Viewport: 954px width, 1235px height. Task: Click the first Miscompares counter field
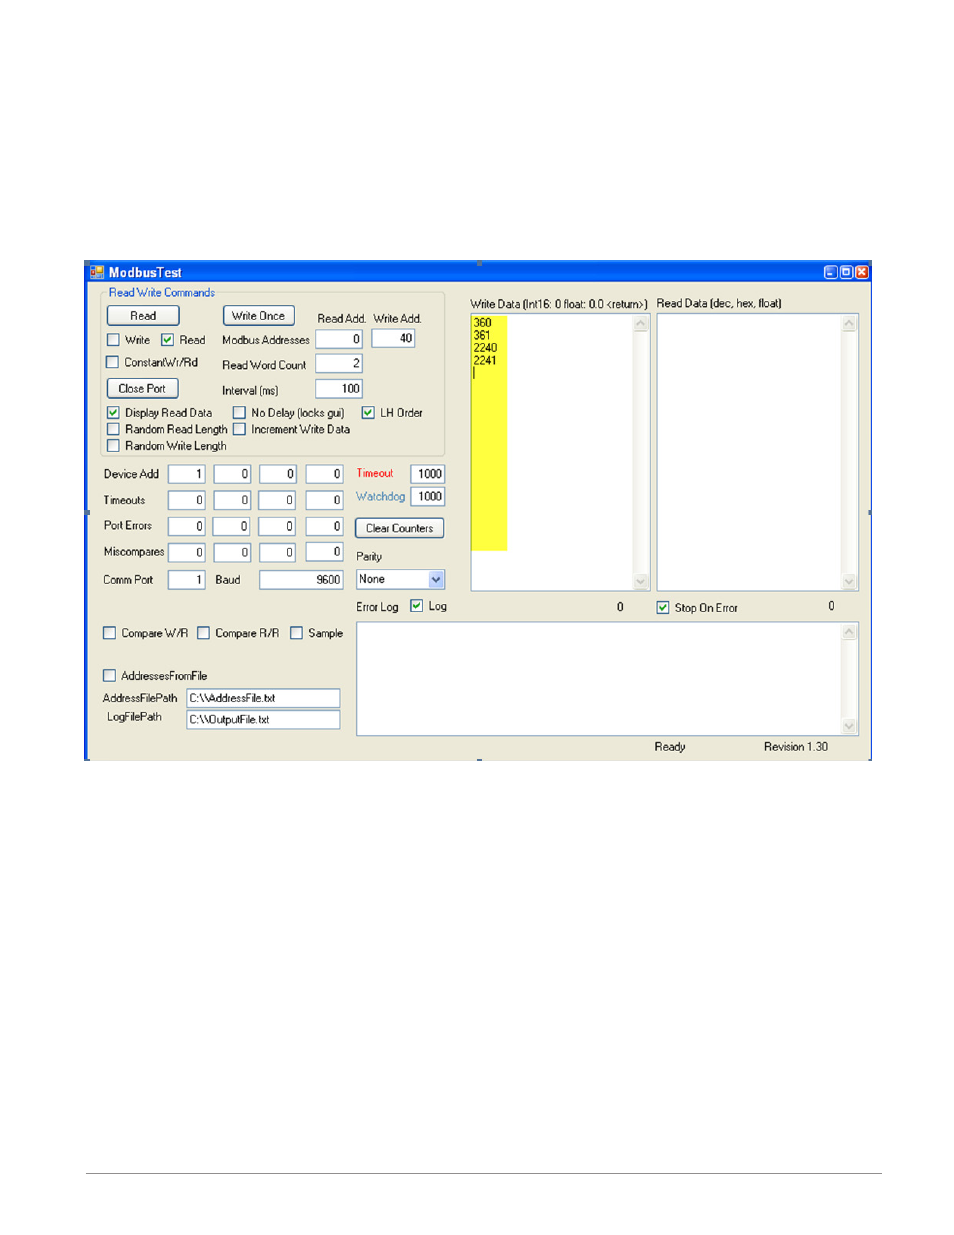186,552
